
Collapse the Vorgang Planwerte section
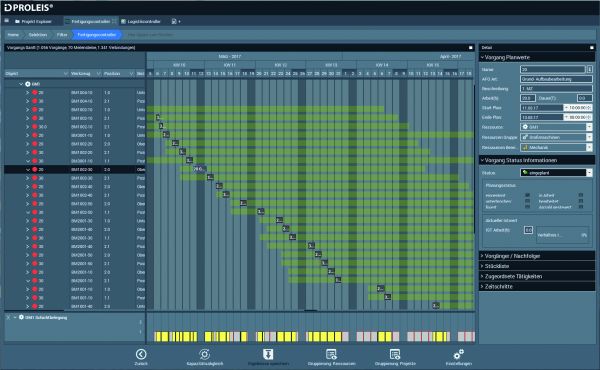[x=537, y=57]
